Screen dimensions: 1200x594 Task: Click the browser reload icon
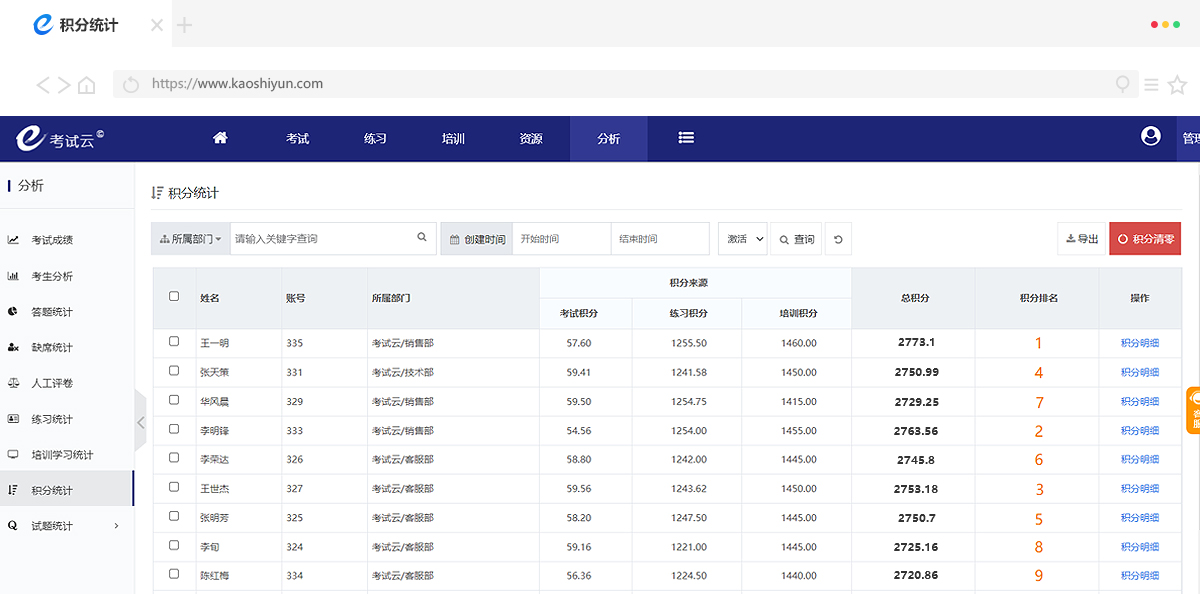click(131, 85)
